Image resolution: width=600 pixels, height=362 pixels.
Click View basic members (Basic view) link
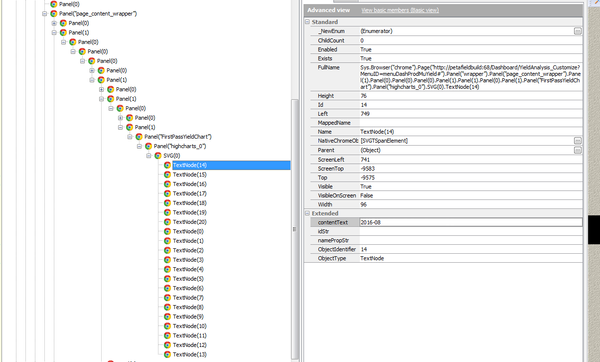400,10
